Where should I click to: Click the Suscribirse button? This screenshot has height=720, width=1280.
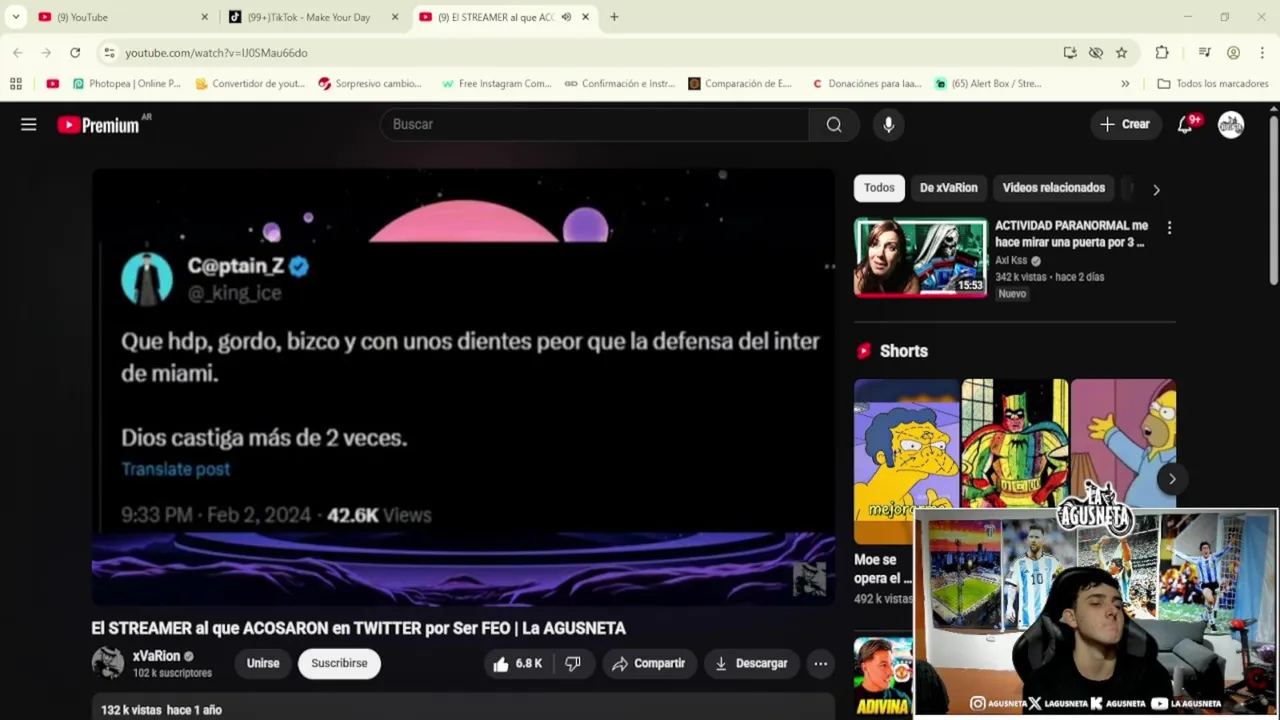point(339,663)
